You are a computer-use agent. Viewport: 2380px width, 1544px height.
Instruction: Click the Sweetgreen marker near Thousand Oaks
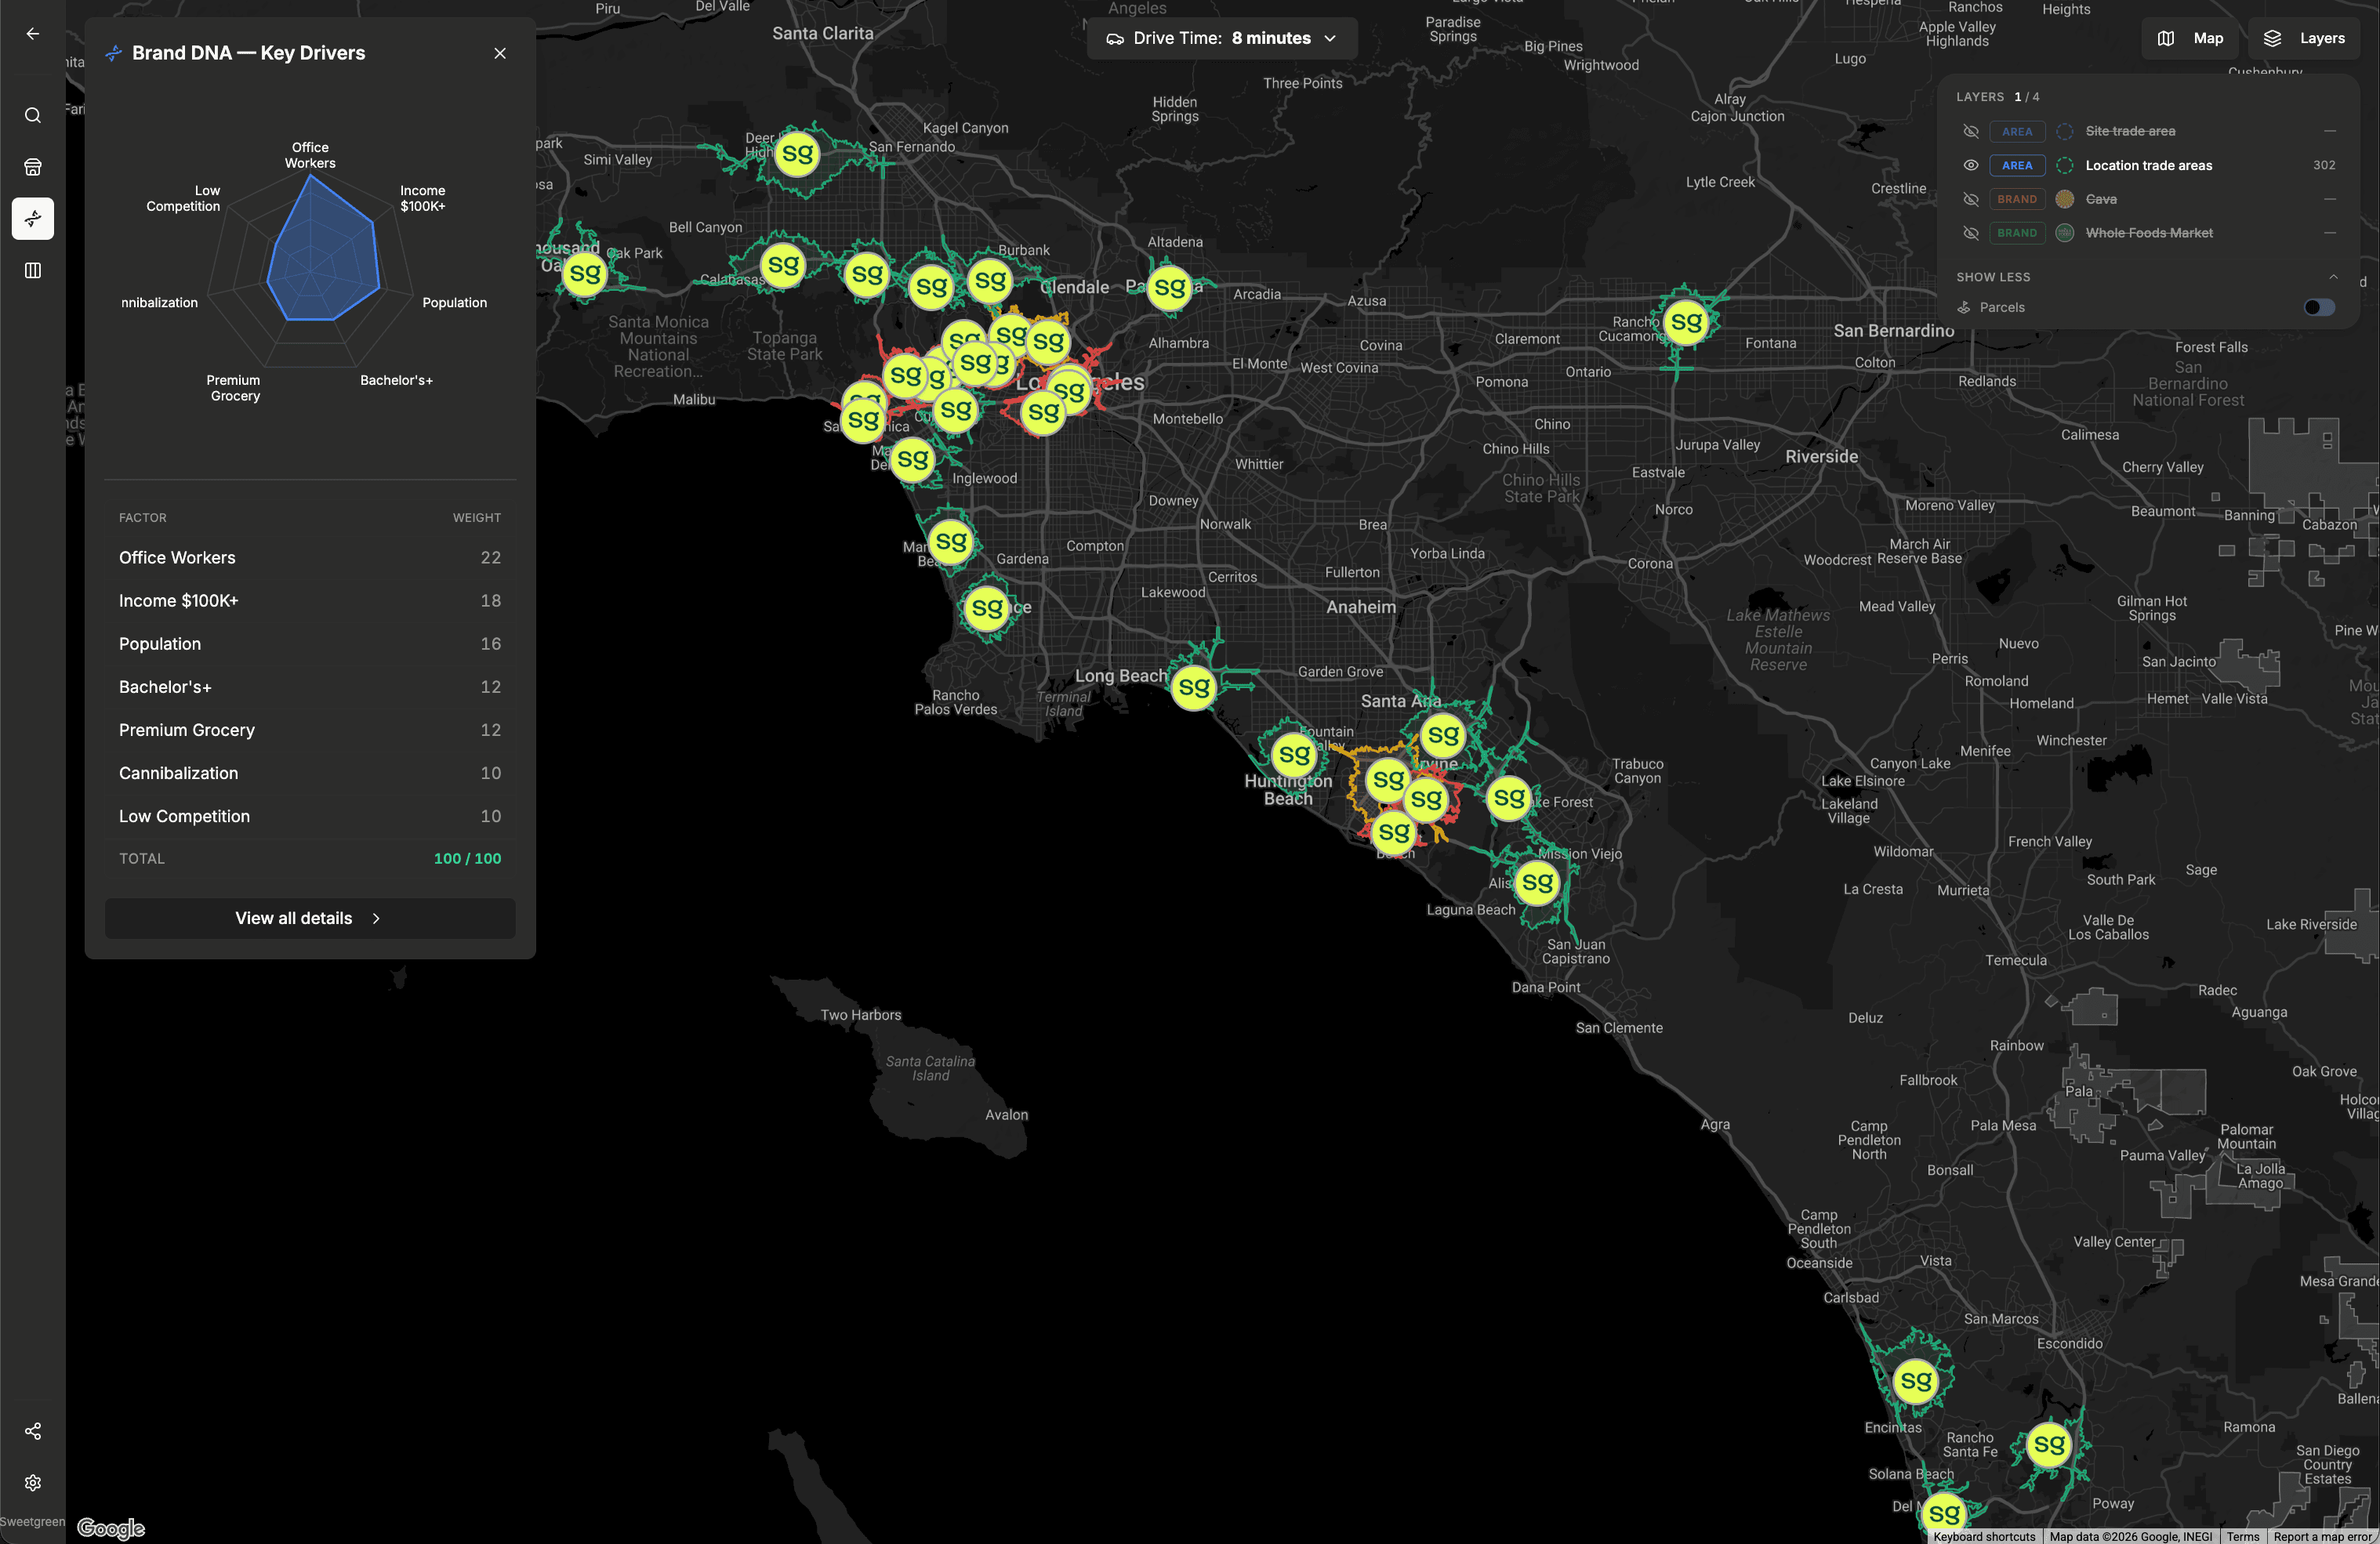[585, 274]
